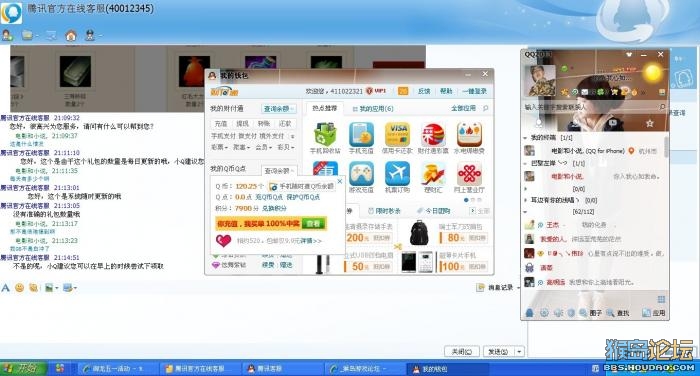The width and height of the screenshot is (700, 376).
Task: Click the black backpack product thumbnail
Action: coord(419,233)
